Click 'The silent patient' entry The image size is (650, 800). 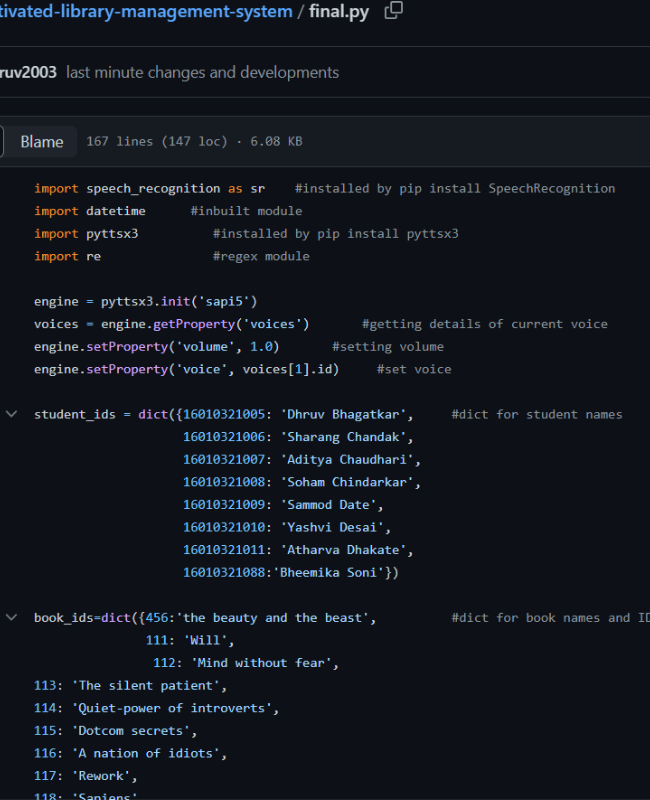pos(130,685)
